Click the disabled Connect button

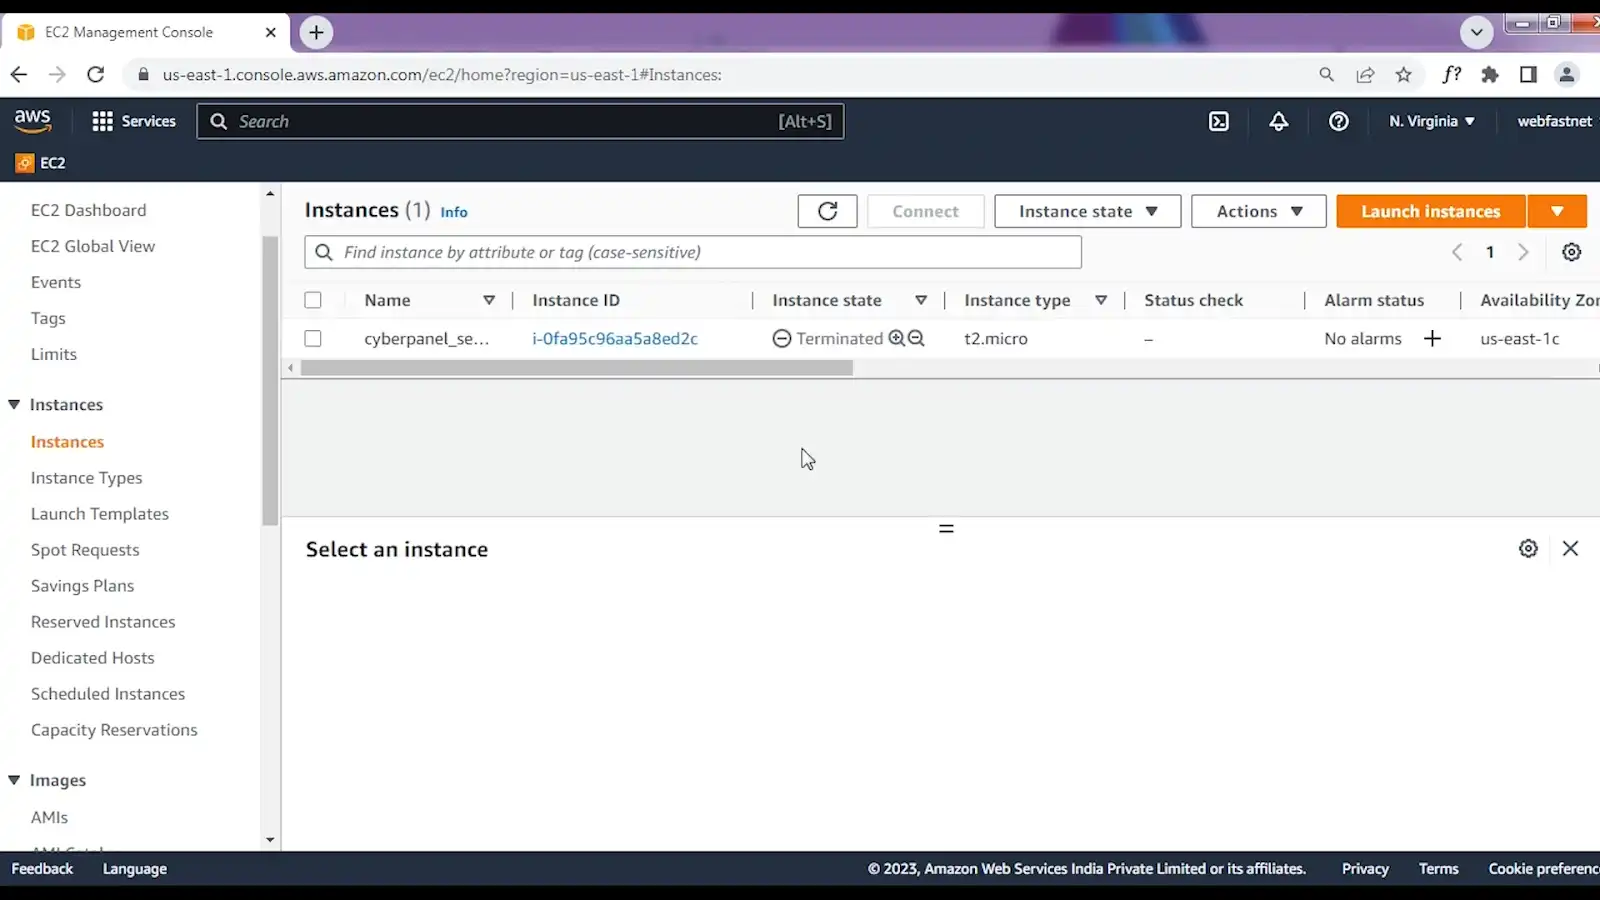point(925,211)
